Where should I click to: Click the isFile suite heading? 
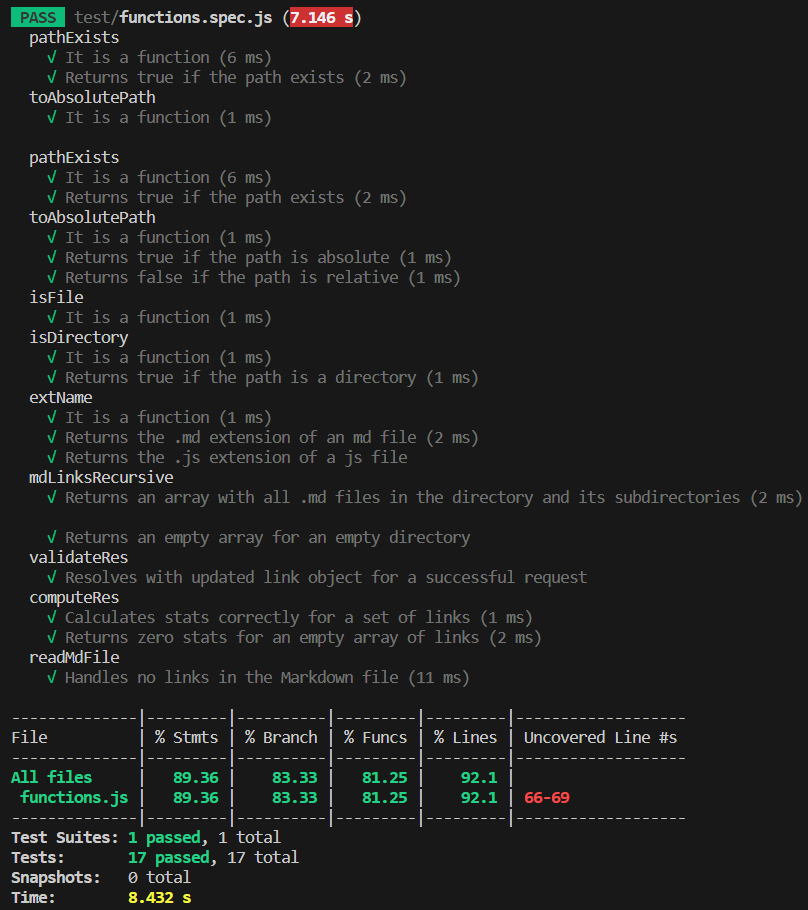[56, 297]
